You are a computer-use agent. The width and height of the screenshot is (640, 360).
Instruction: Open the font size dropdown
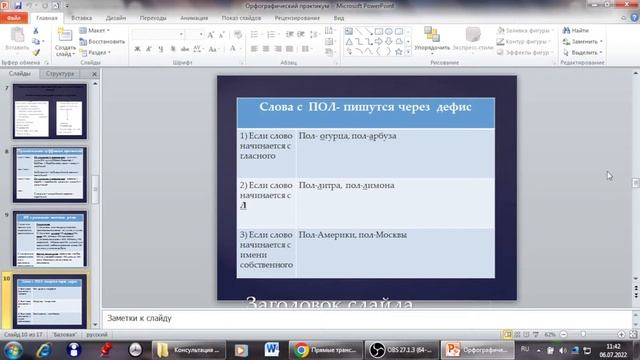point(201,35)
